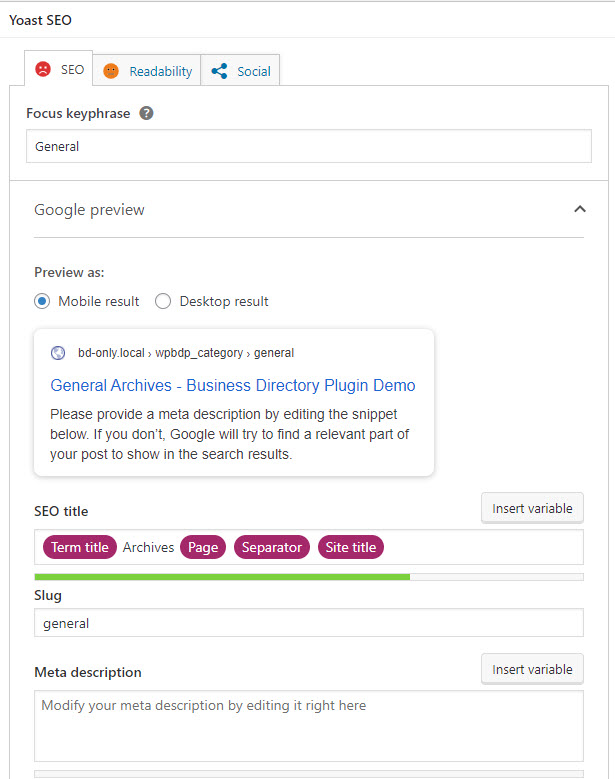The image size is (615, 779).
Task: Select the Desktop result radio button
Action: pyautogui.click(x=163, y=301)
